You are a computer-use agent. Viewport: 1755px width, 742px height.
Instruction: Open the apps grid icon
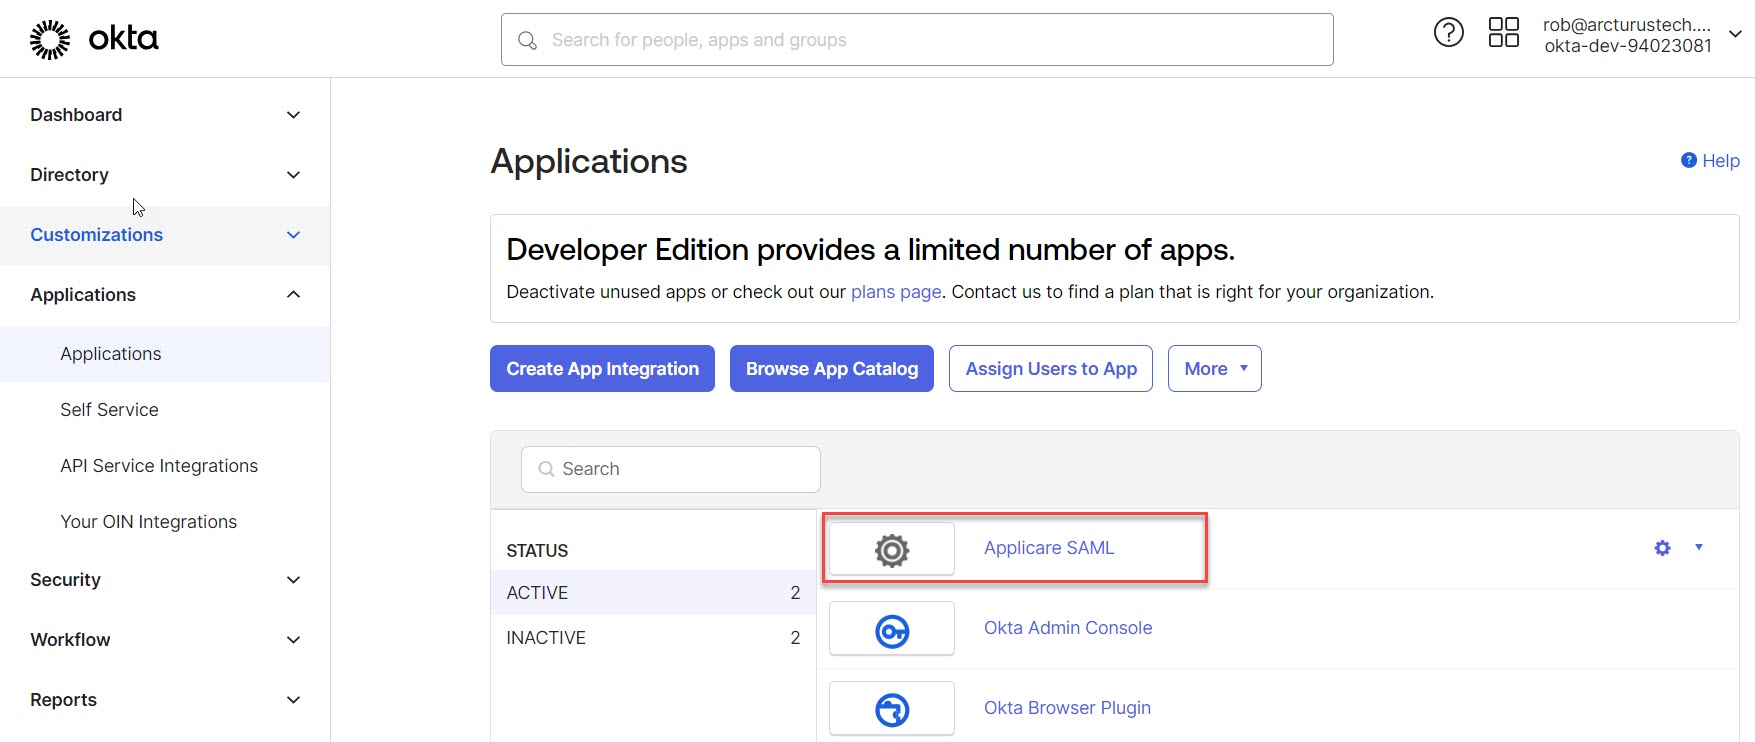tap(1503, 33)
